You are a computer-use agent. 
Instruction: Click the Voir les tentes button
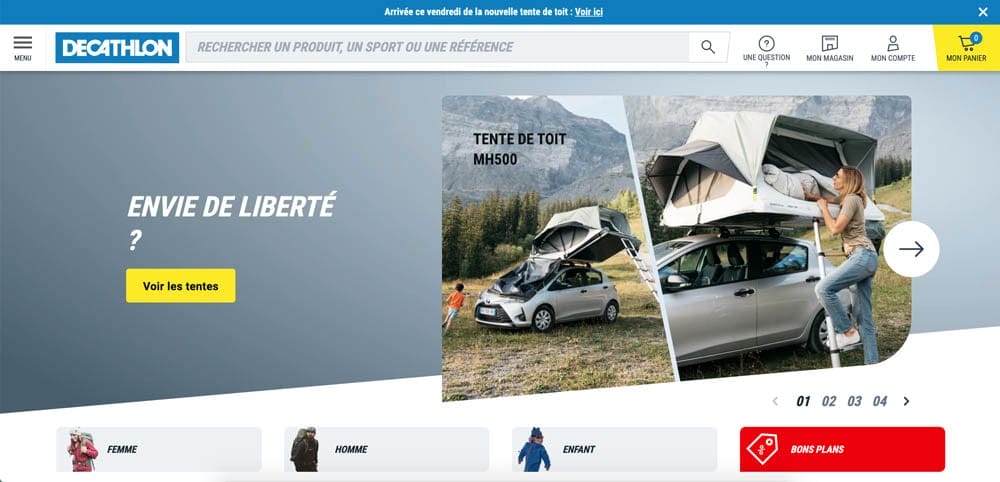(180, 286)
